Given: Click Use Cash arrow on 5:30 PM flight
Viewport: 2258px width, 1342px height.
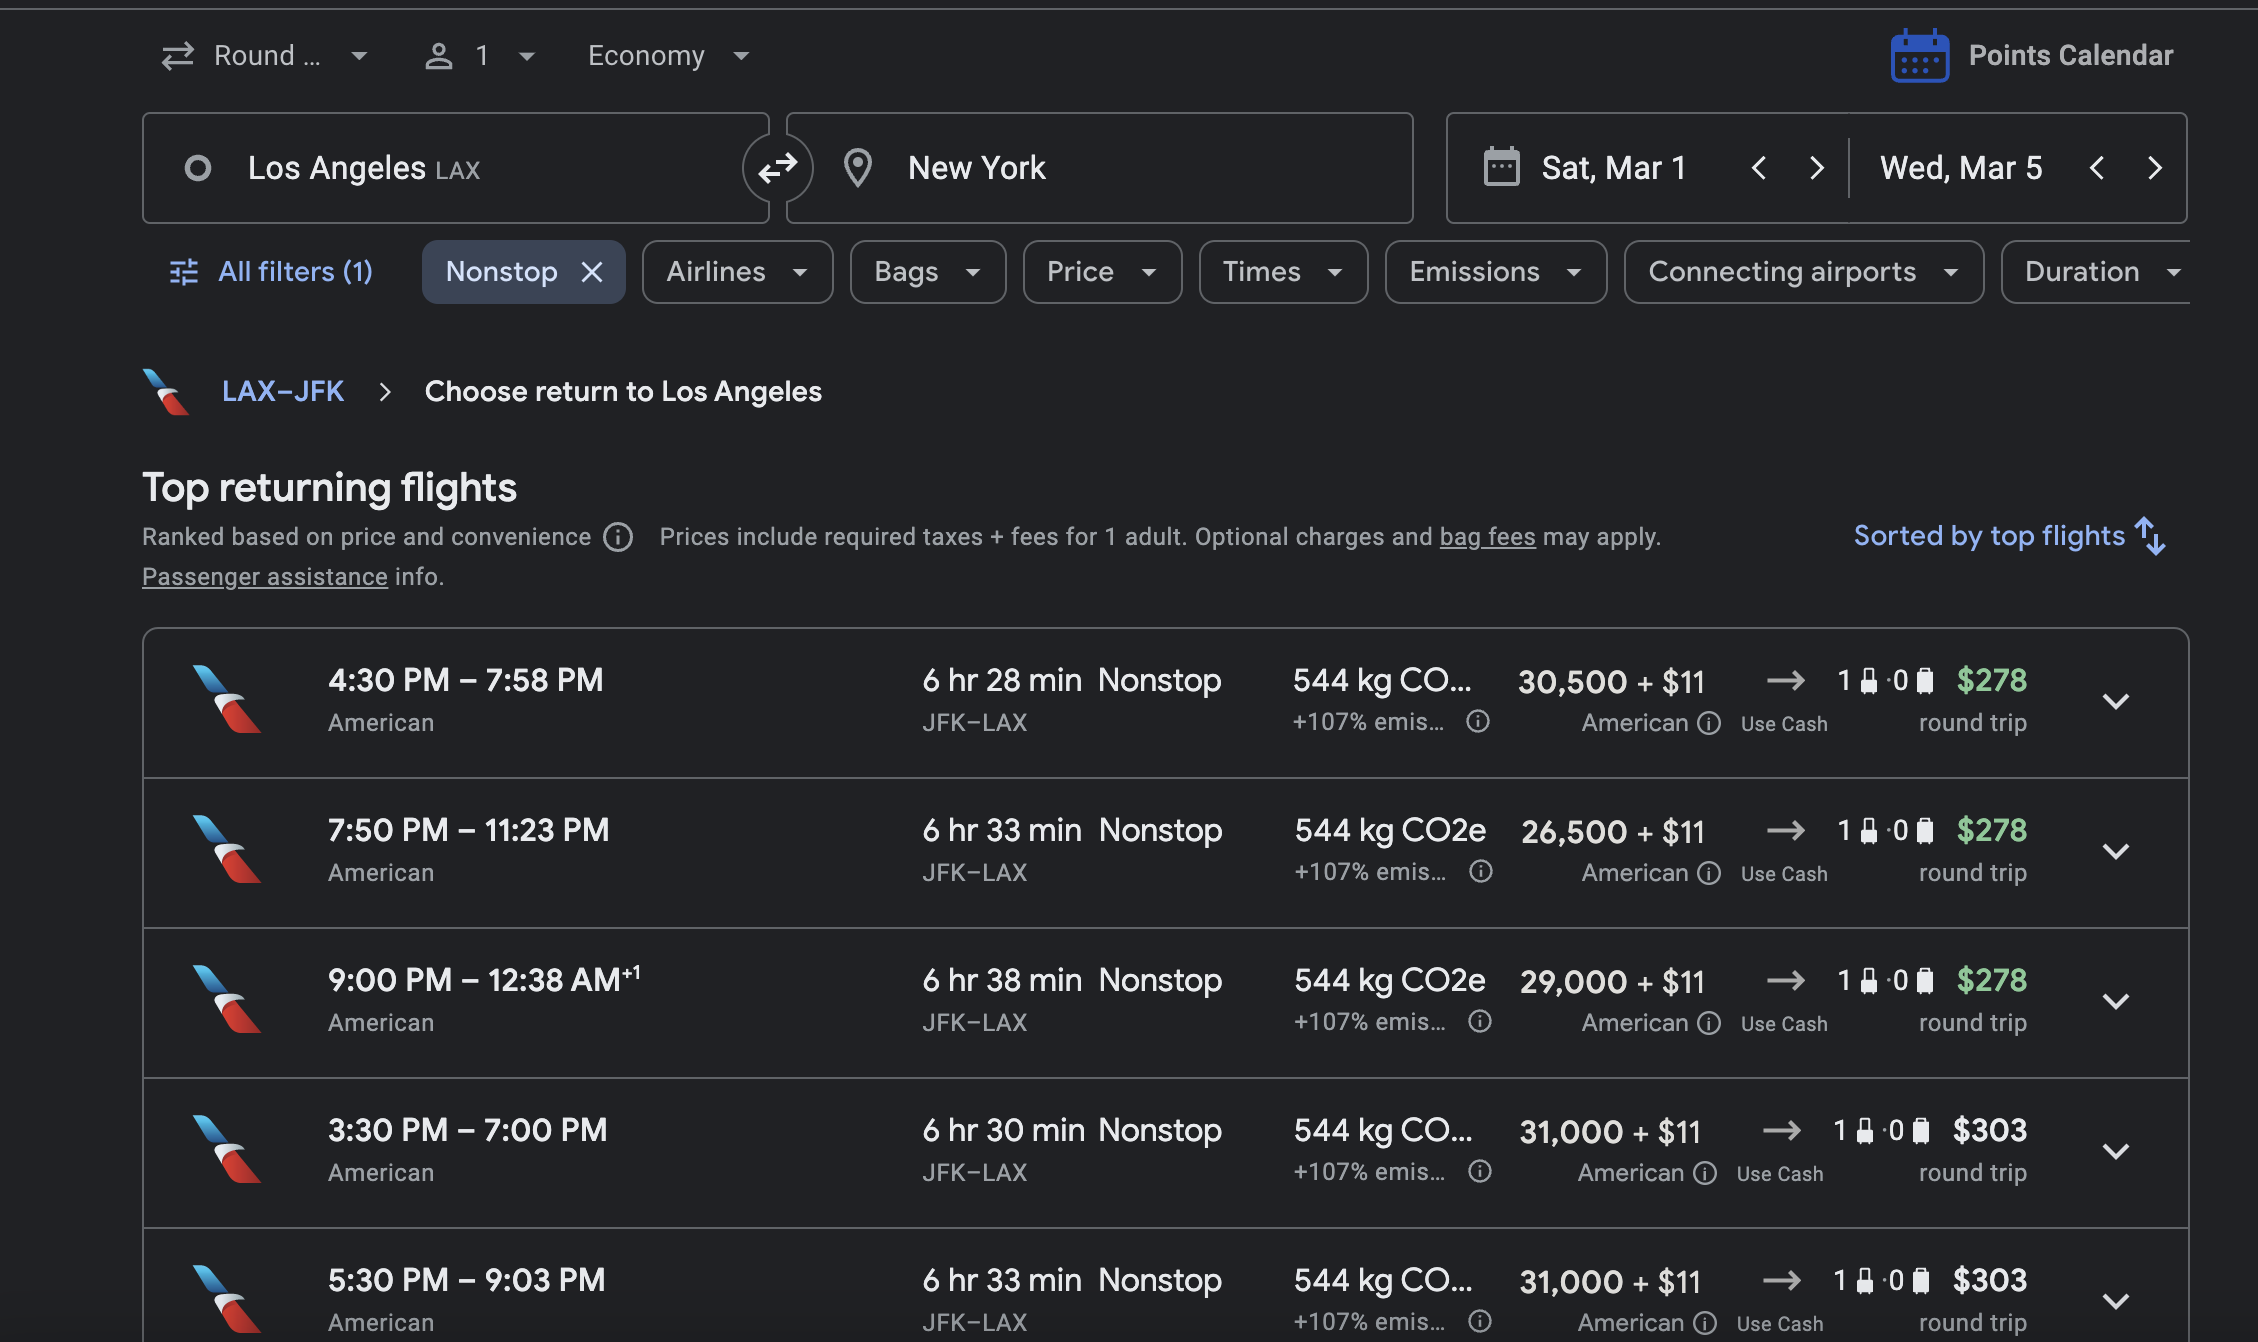Looking at the screenshot, I should coord(1781,1281).
